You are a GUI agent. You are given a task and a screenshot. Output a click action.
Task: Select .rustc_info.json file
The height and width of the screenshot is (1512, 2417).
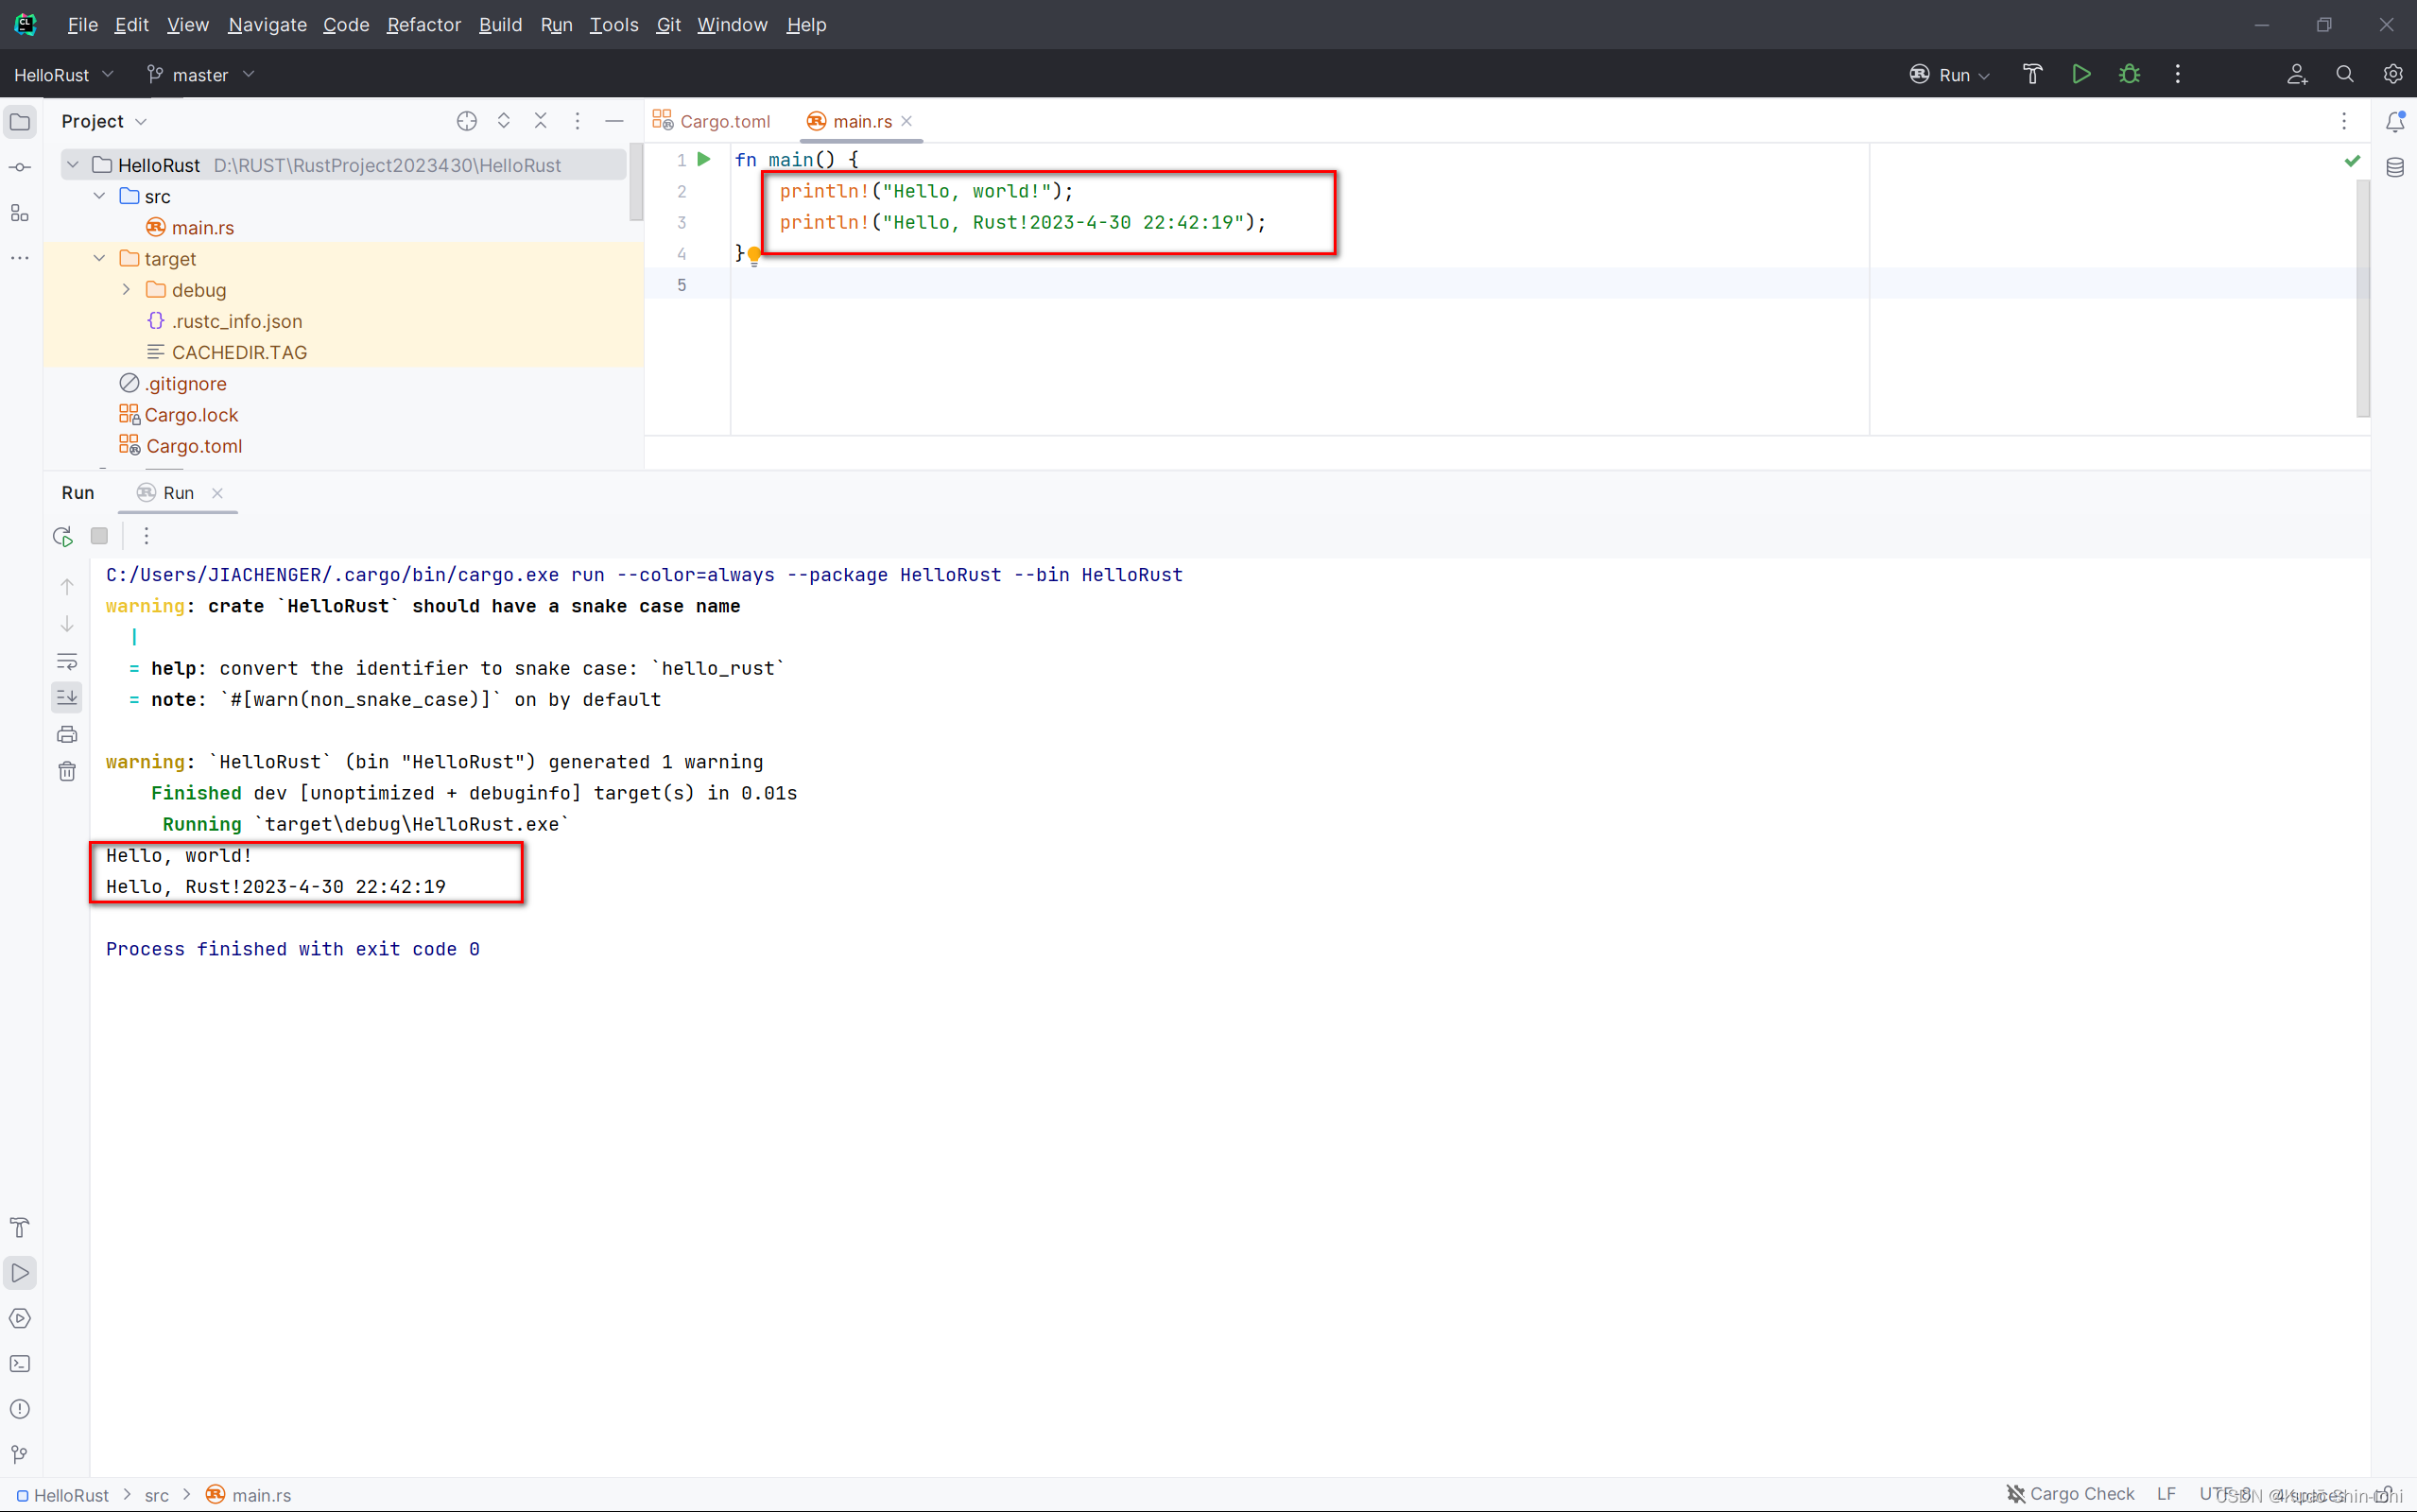(225, 321)
